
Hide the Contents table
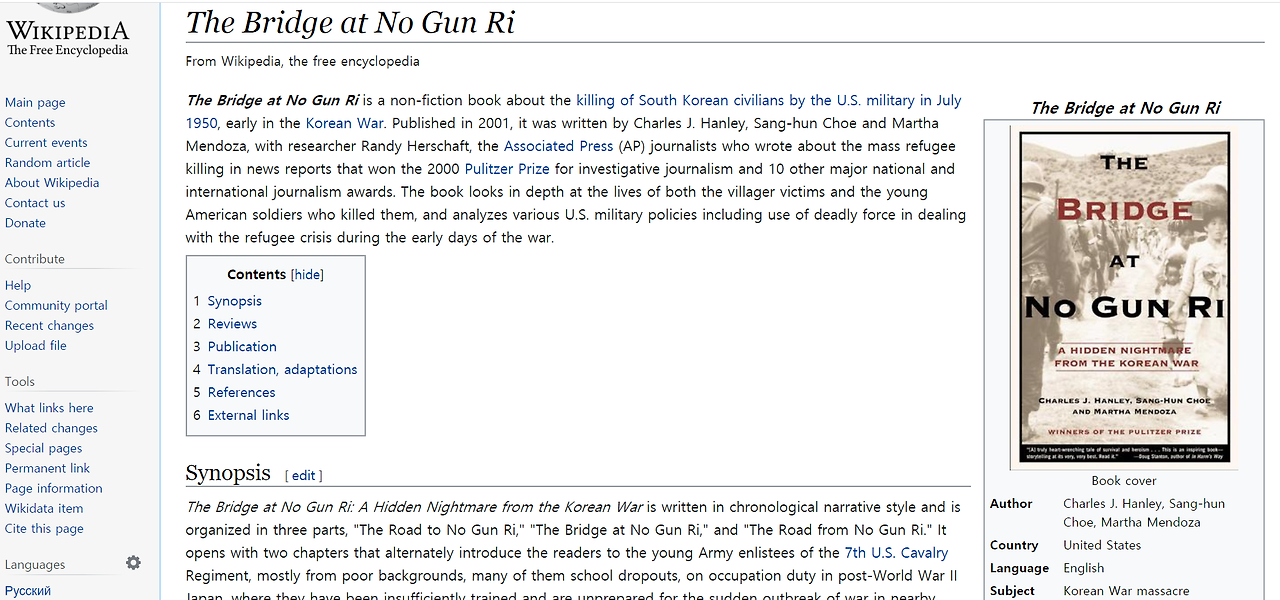tap(307, 274)
